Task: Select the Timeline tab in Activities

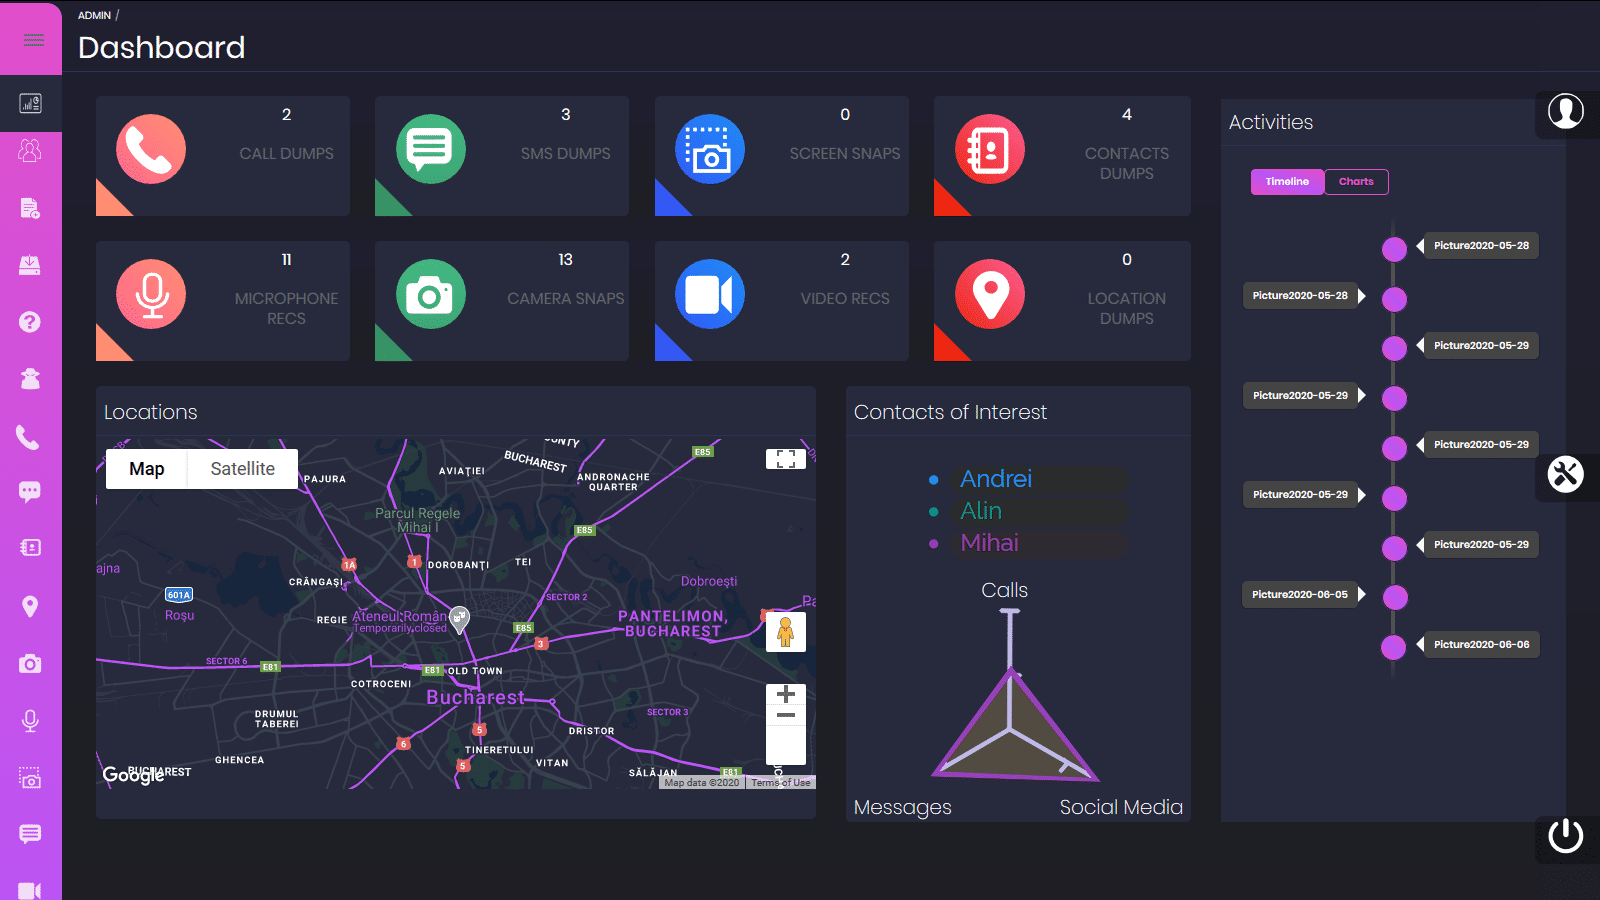Action: [1286, 181]
